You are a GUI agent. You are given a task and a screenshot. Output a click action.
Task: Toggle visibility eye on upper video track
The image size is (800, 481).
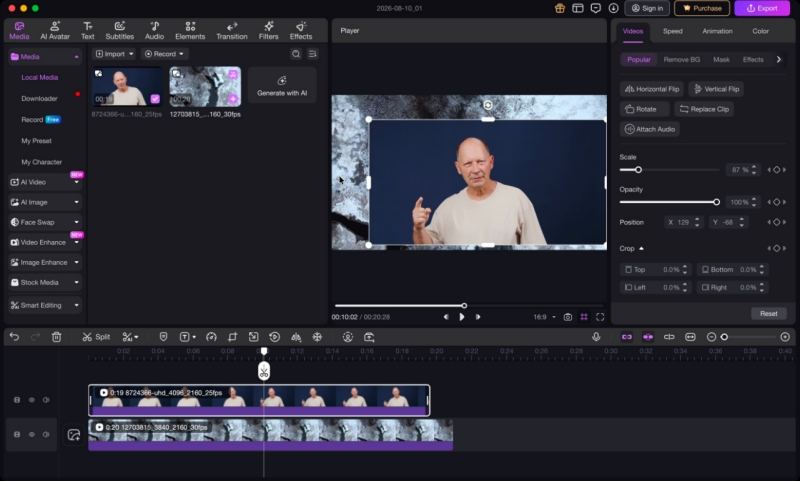[32, 400]
